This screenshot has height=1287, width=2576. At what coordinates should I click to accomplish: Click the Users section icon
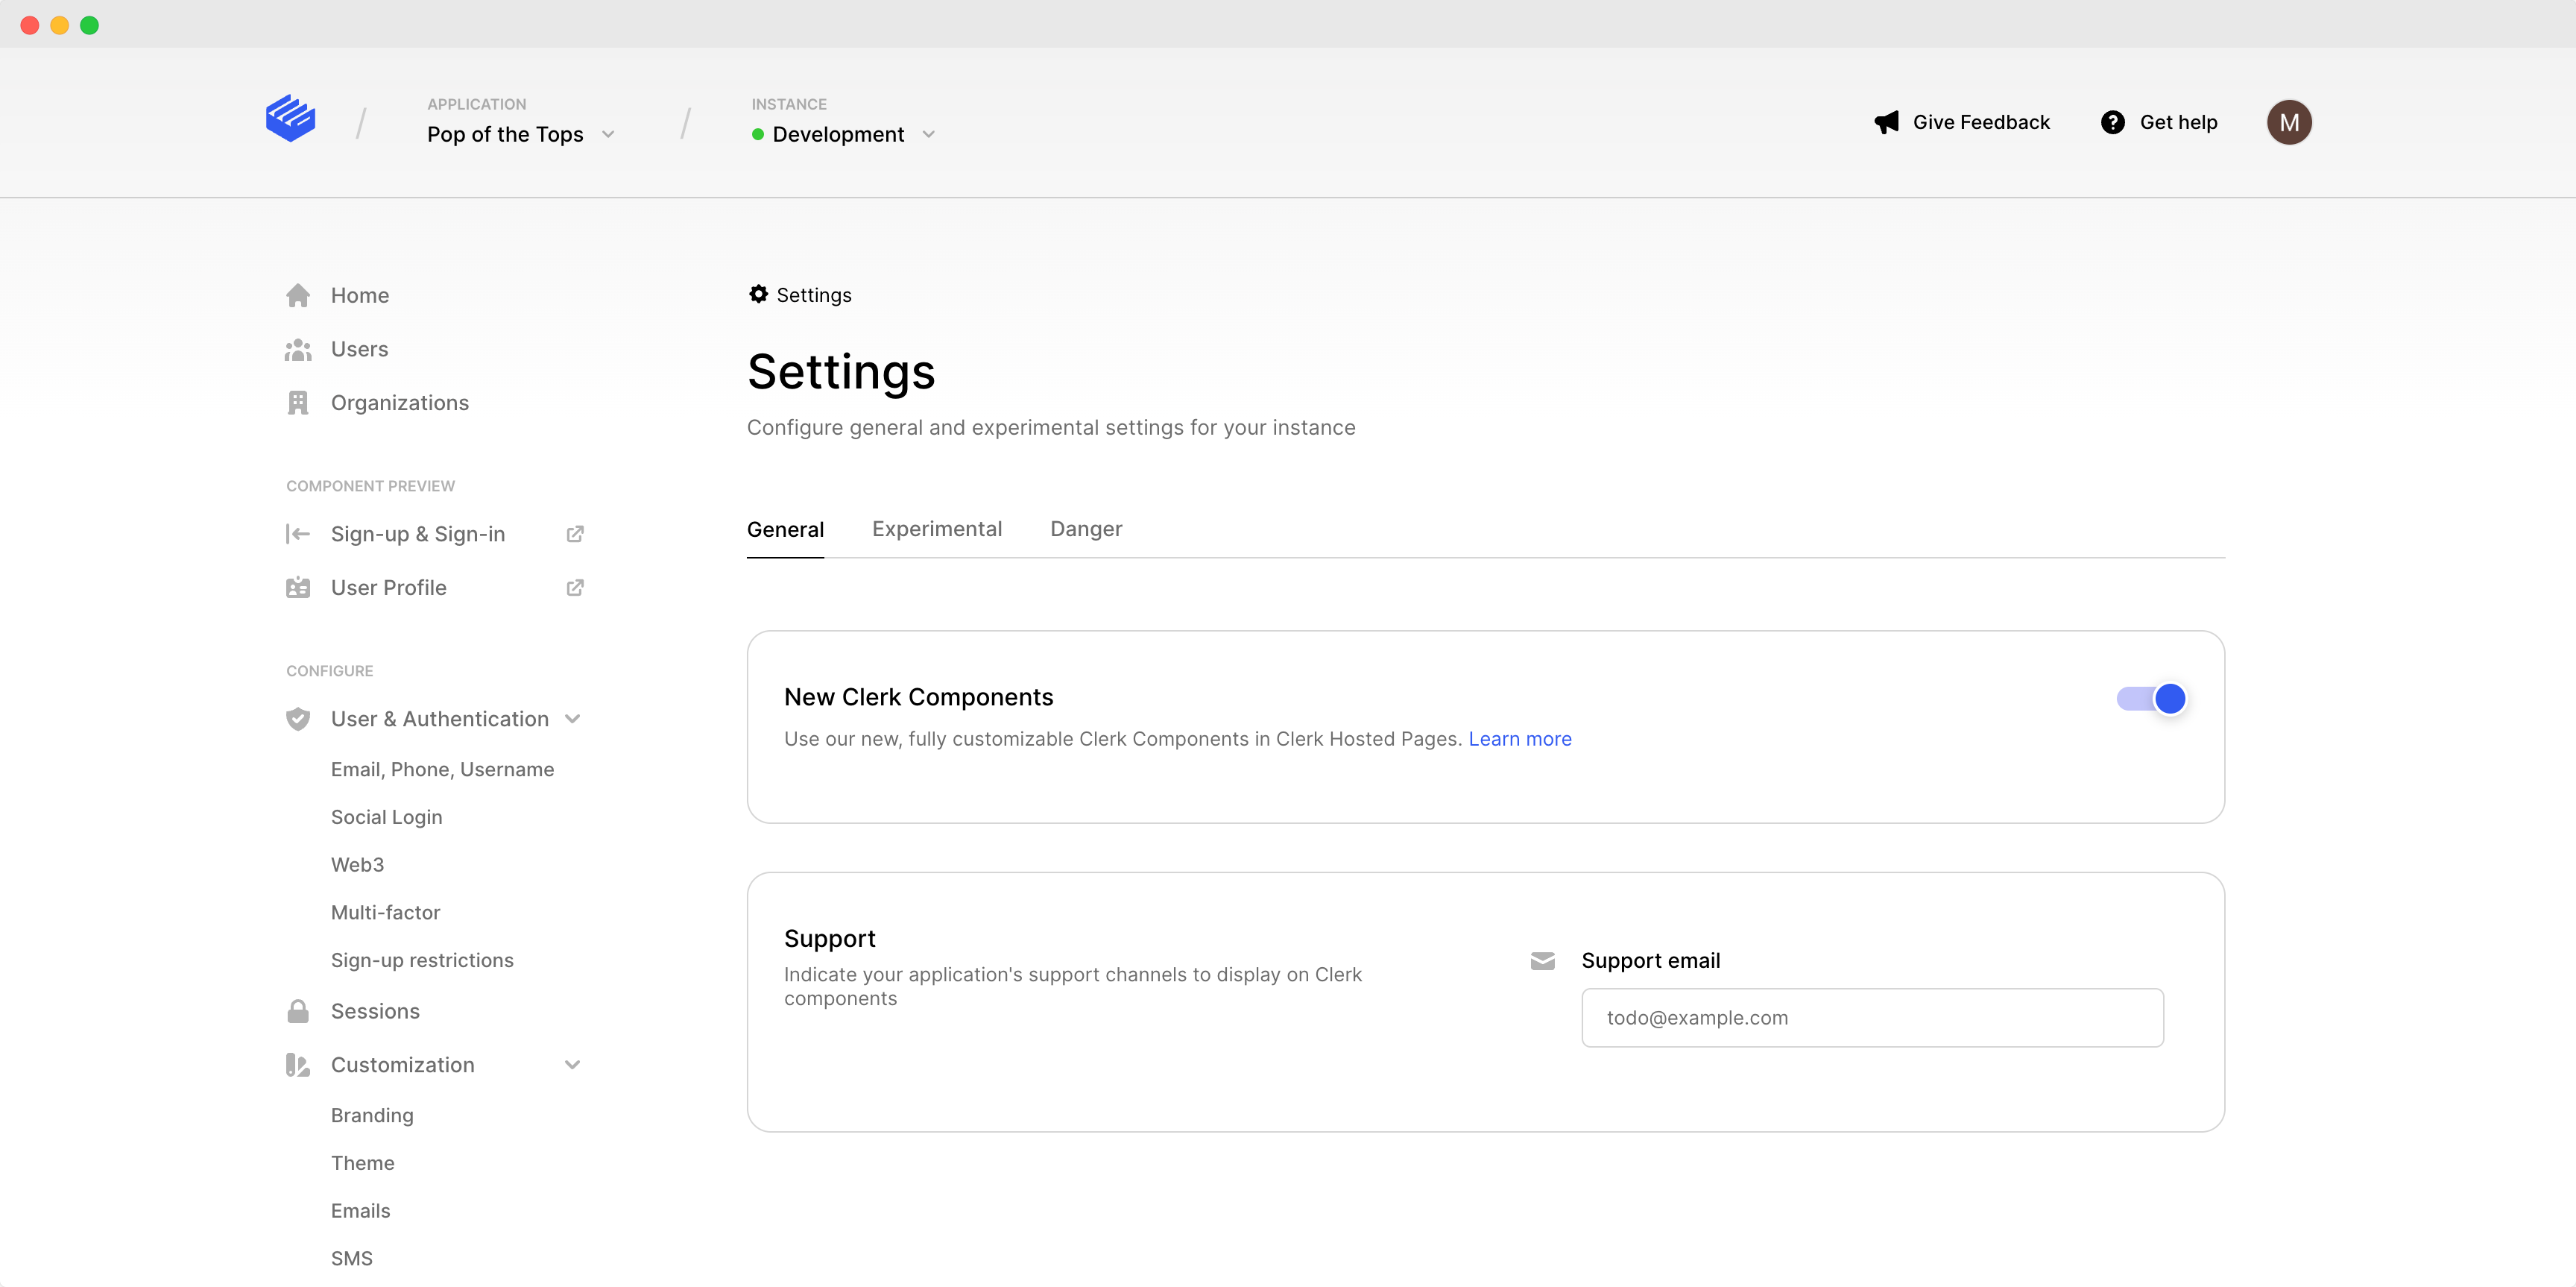coord(297,348)
